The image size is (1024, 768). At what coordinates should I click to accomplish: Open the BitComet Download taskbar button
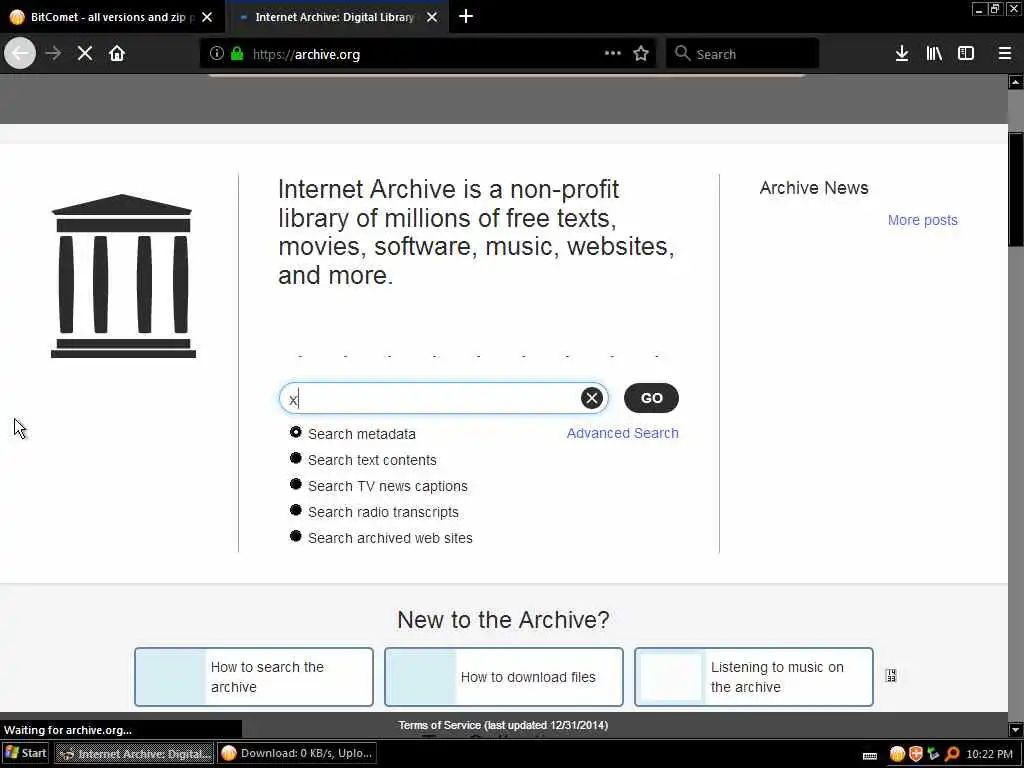pos(297,754)
